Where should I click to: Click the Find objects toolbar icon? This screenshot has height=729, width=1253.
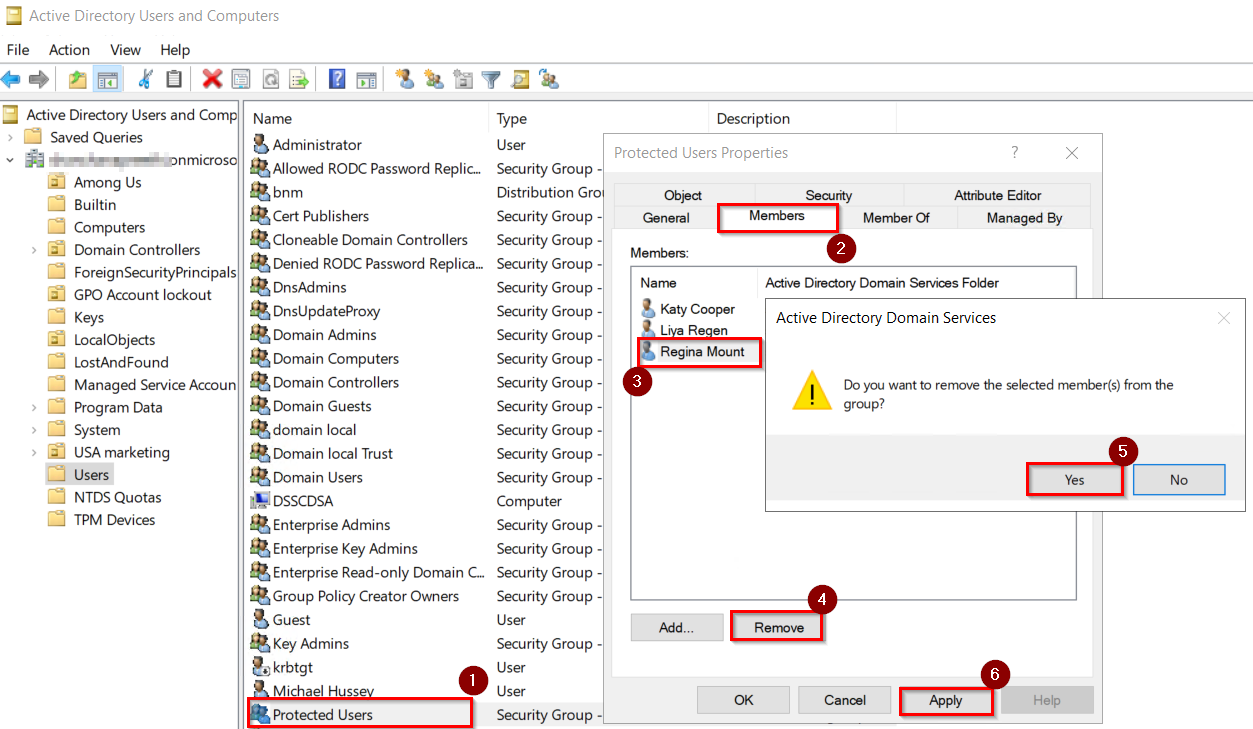519,79
